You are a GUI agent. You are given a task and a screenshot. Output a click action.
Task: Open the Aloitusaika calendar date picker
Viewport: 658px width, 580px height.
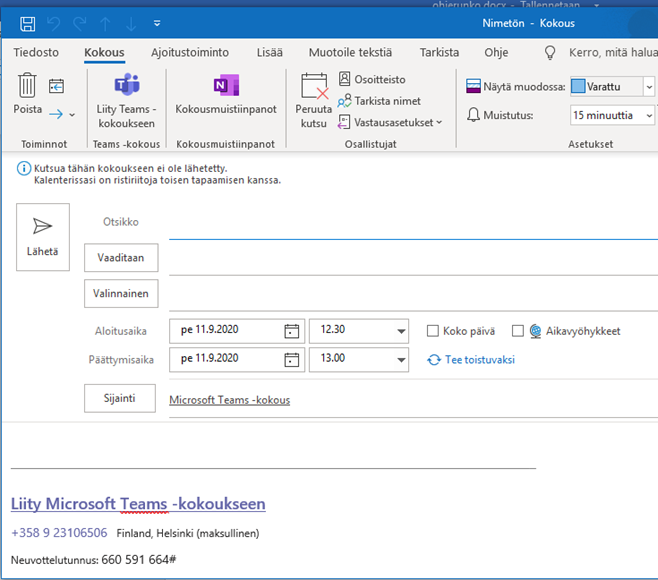(x=292, y=331)
